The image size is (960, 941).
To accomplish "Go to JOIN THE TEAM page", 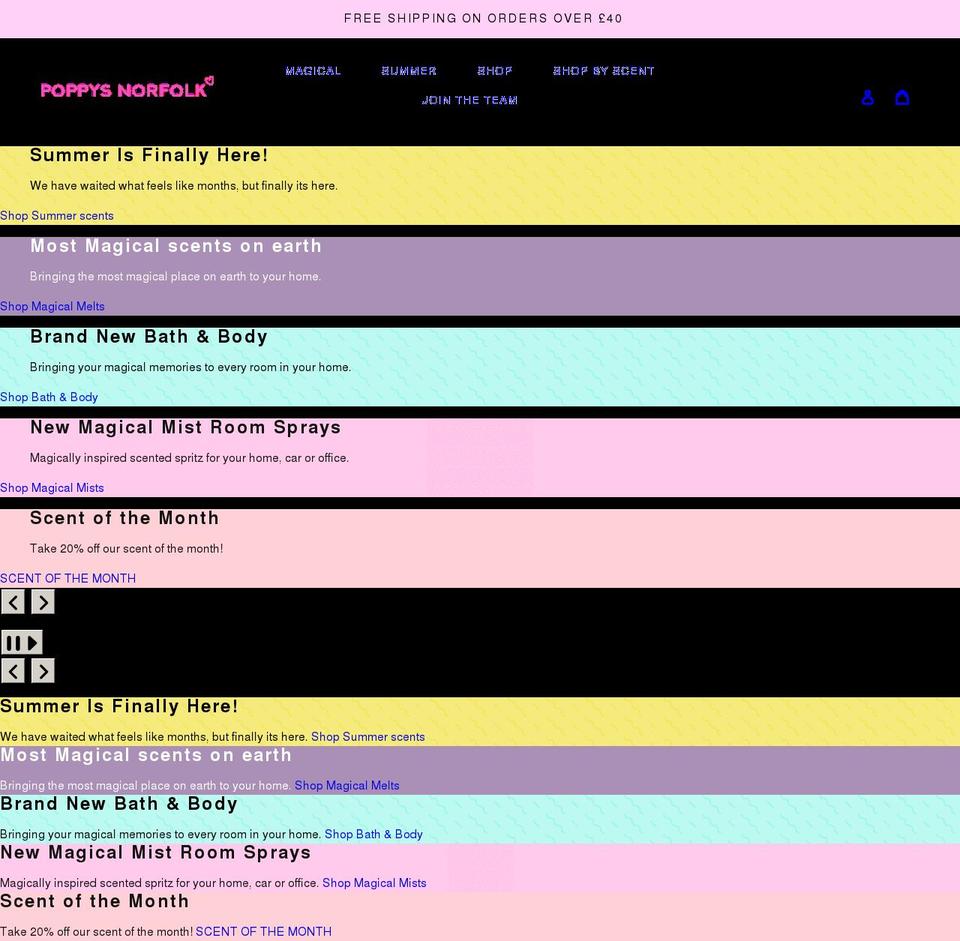I will tap(470, 100).
